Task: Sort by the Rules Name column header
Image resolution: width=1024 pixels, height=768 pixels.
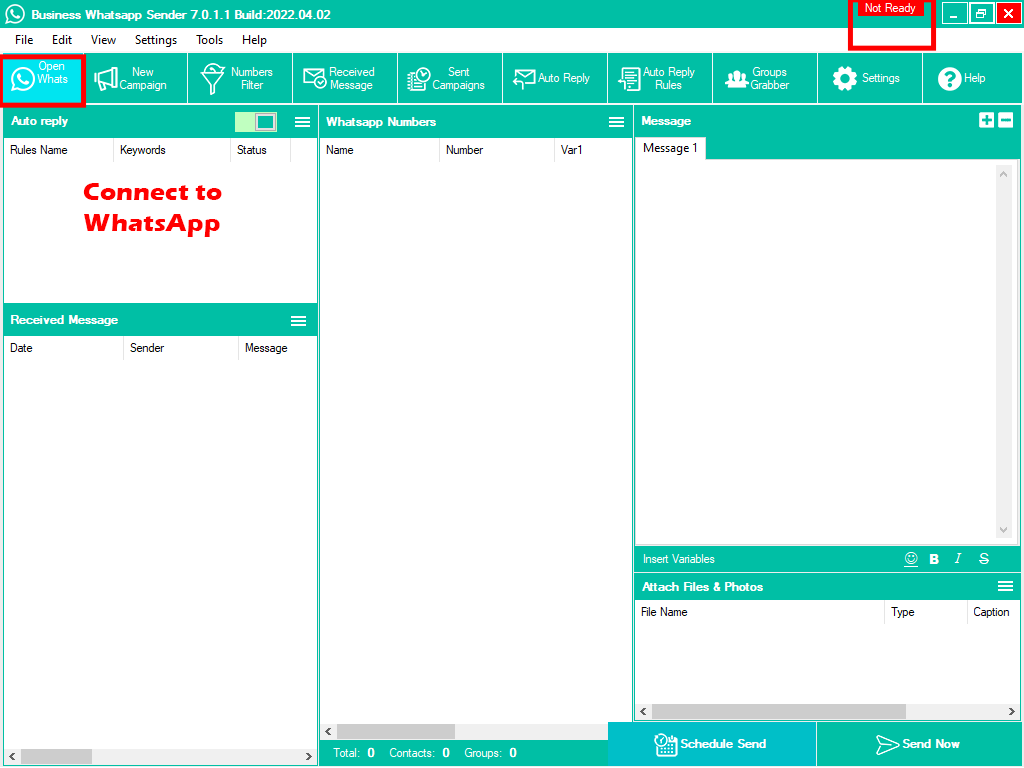Action: 59,150
